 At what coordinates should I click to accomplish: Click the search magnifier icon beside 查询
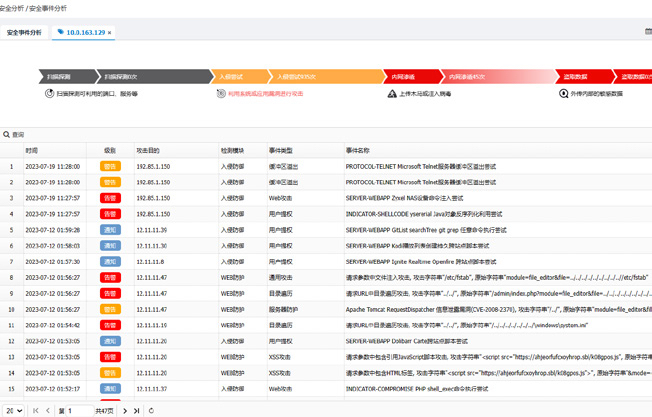6,134
